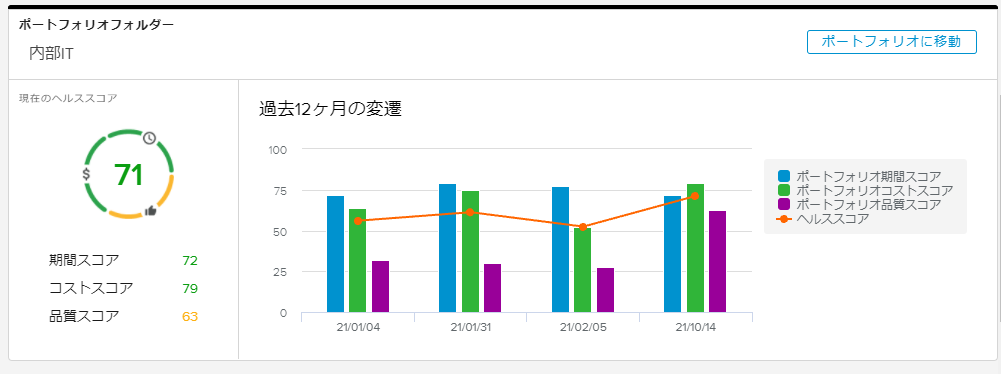This screenshot has height=374, width=1001.
Task: Toggle ヘルススコア line legend entry
Action: (824, 219)
